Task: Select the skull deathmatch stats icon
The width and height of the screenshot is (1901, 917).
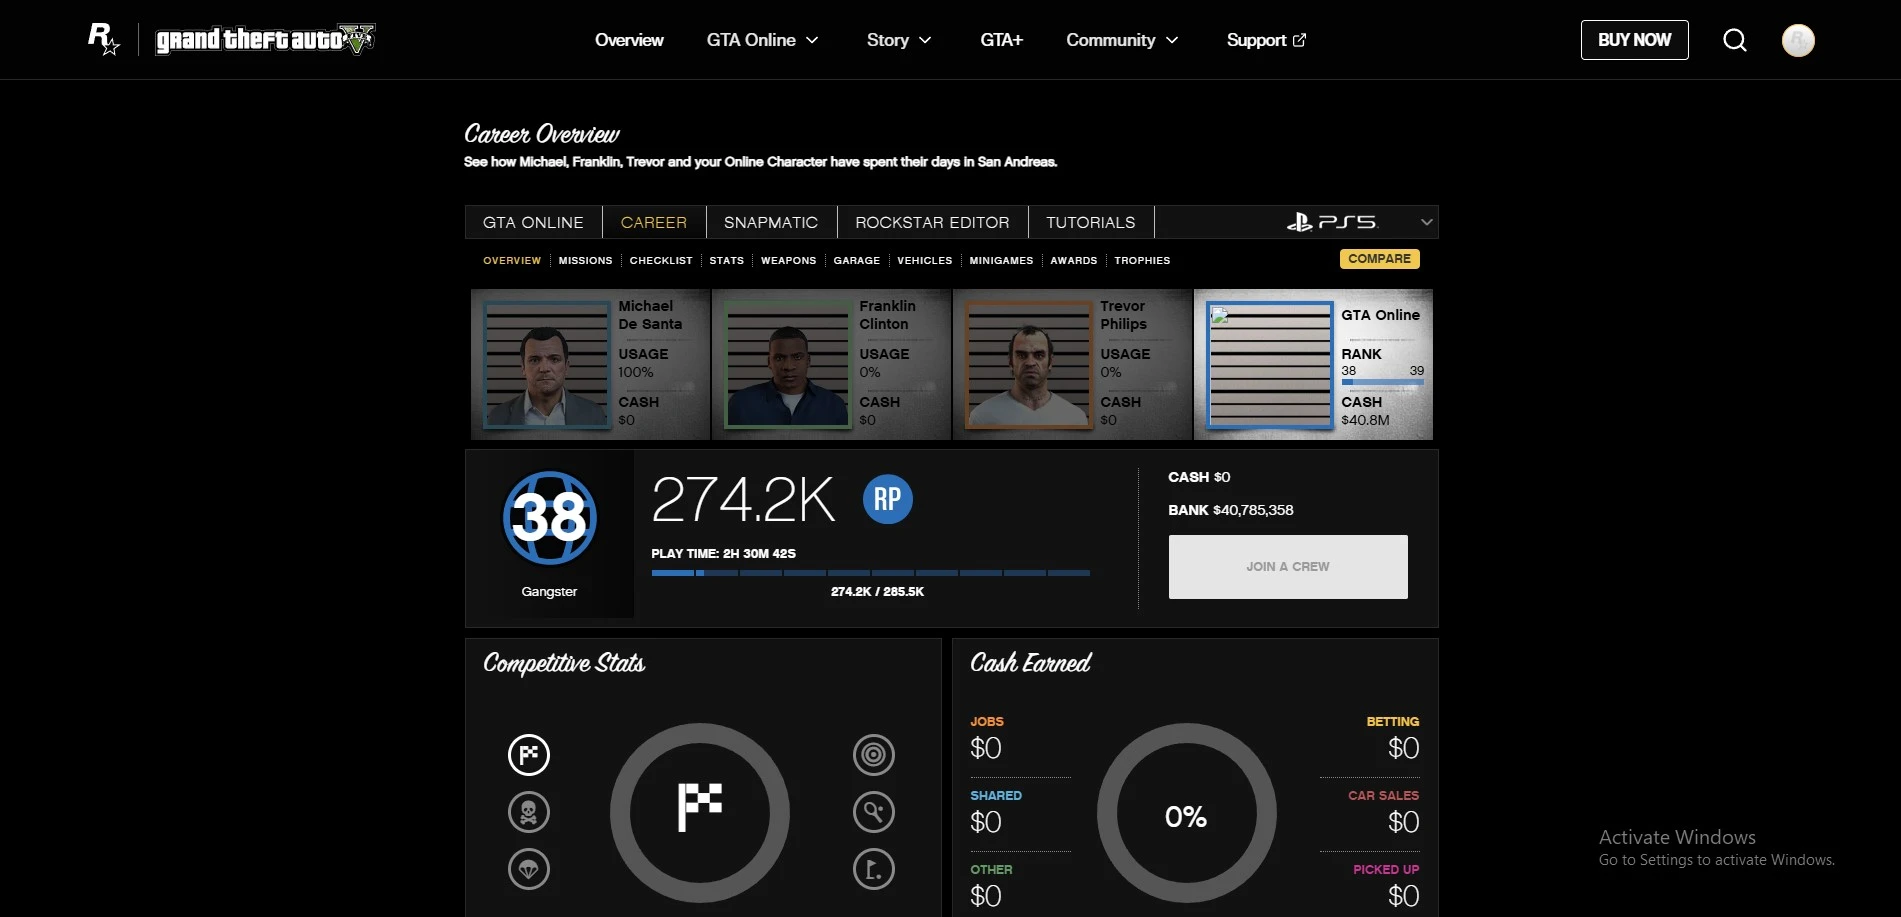Action: point(529,812)
